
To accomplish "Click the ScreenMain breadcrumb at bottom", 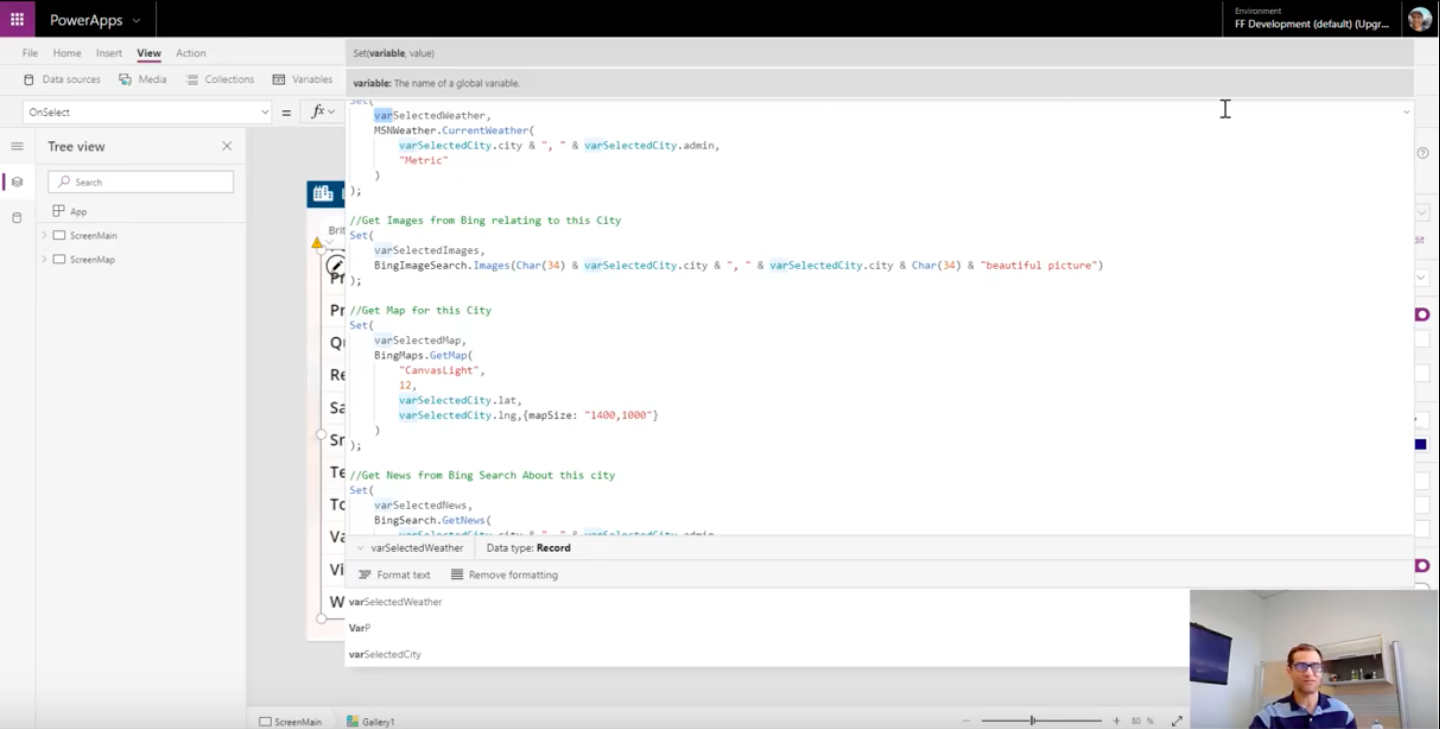I will (290, 721).
